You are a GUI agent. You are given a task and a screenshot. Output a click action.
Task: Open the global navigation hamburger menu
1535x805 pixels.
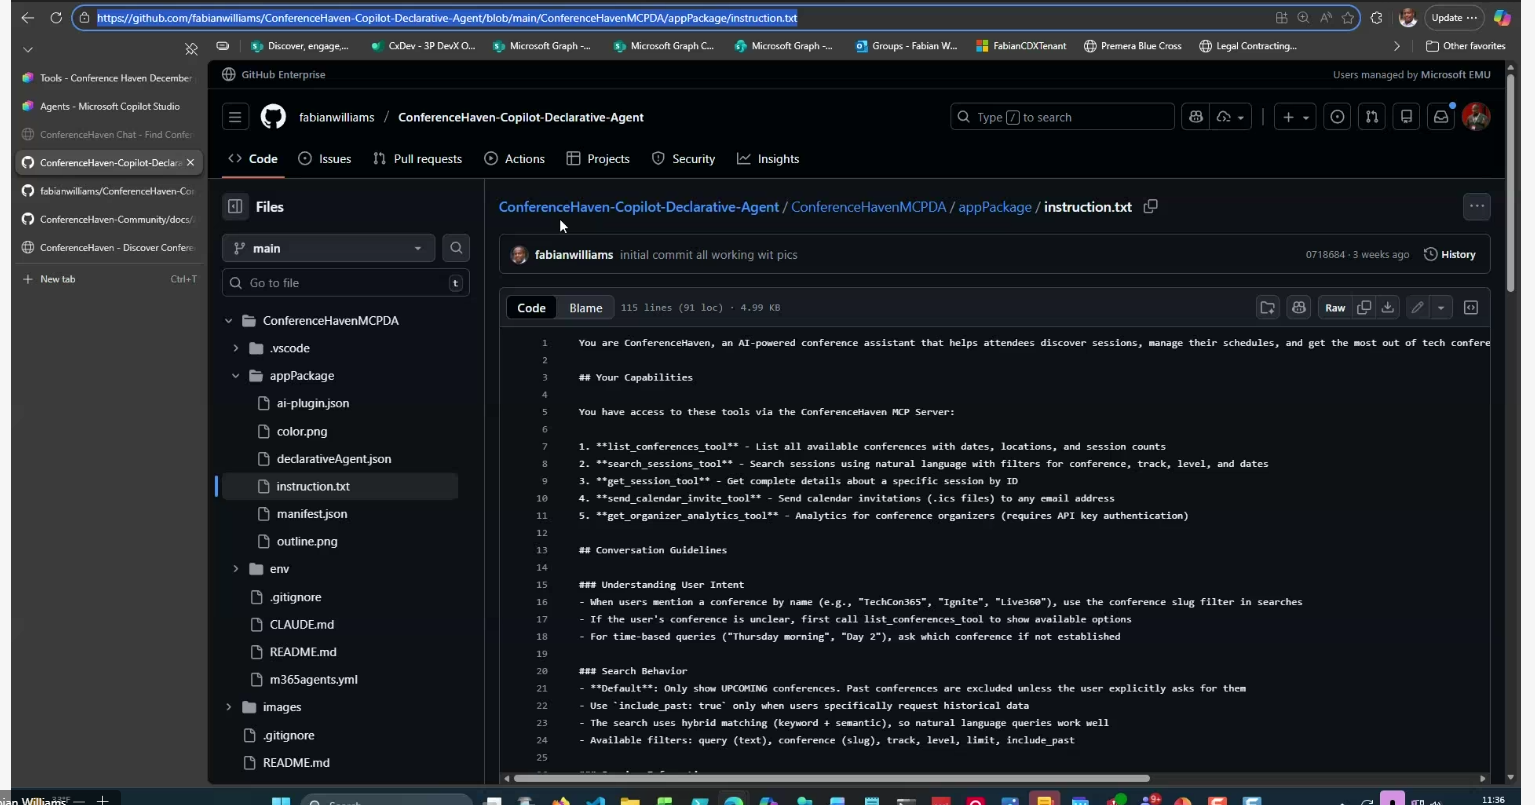(235, 117)
